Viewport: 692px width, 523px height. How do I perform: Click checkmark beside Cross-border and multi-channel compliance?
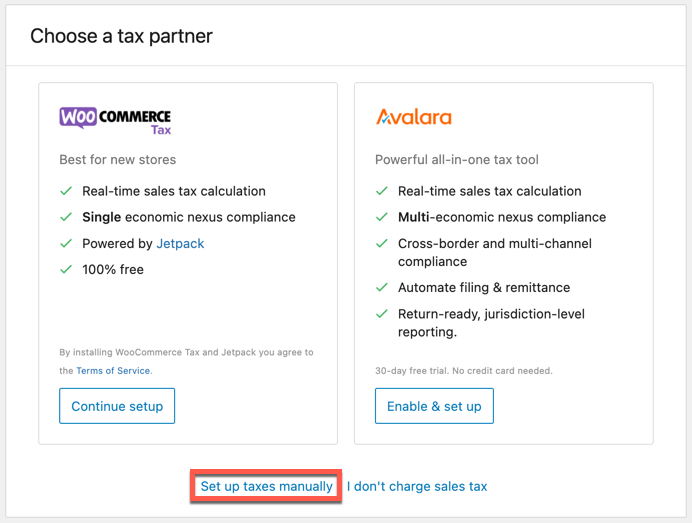382,243
